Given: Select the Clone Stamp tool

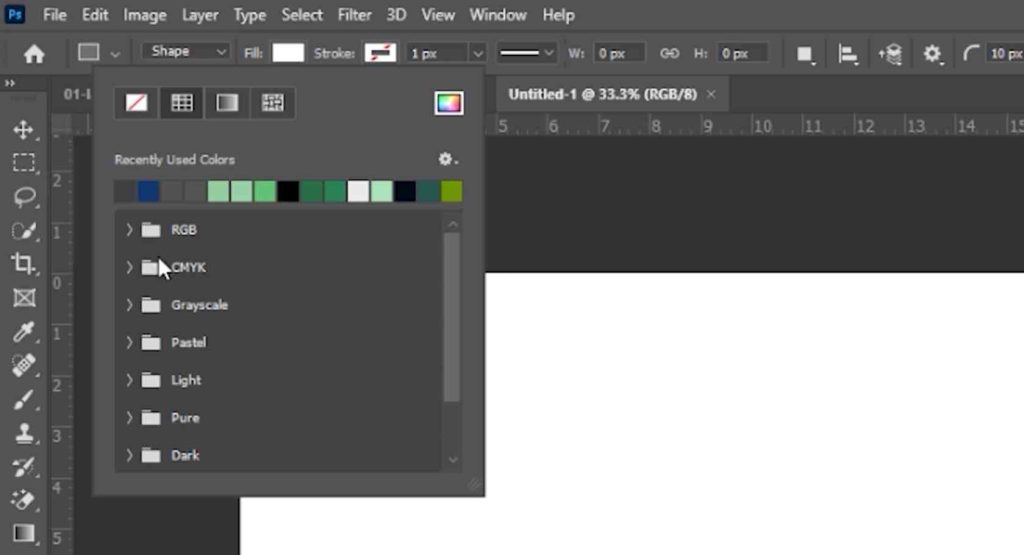Looking at the screenshot, I should coord(24,433).
